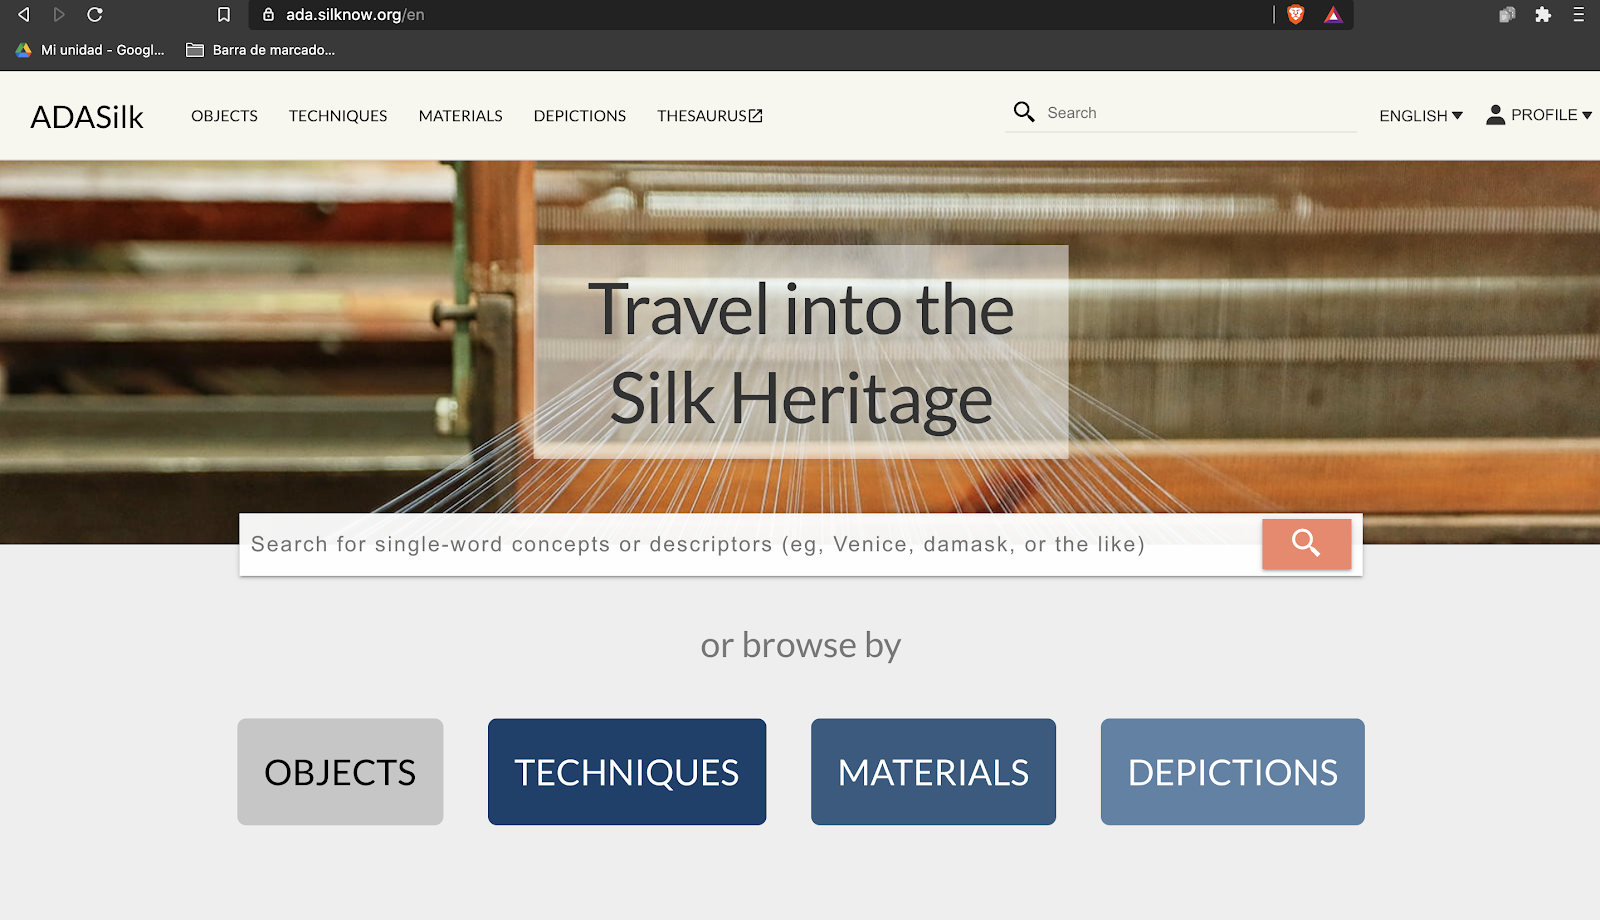Screen dimensions: 1600x920
Task: Click the 'or browse by' text
Action: point(801,646)
